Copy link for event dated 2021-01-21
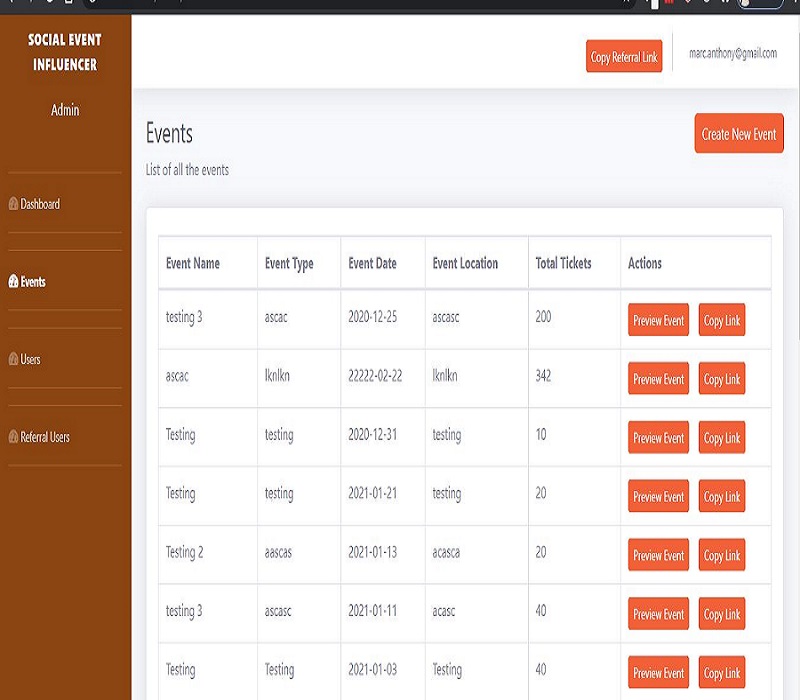This screenshot has height=700, width=800. pyautogui.click(x=721, y=497)
